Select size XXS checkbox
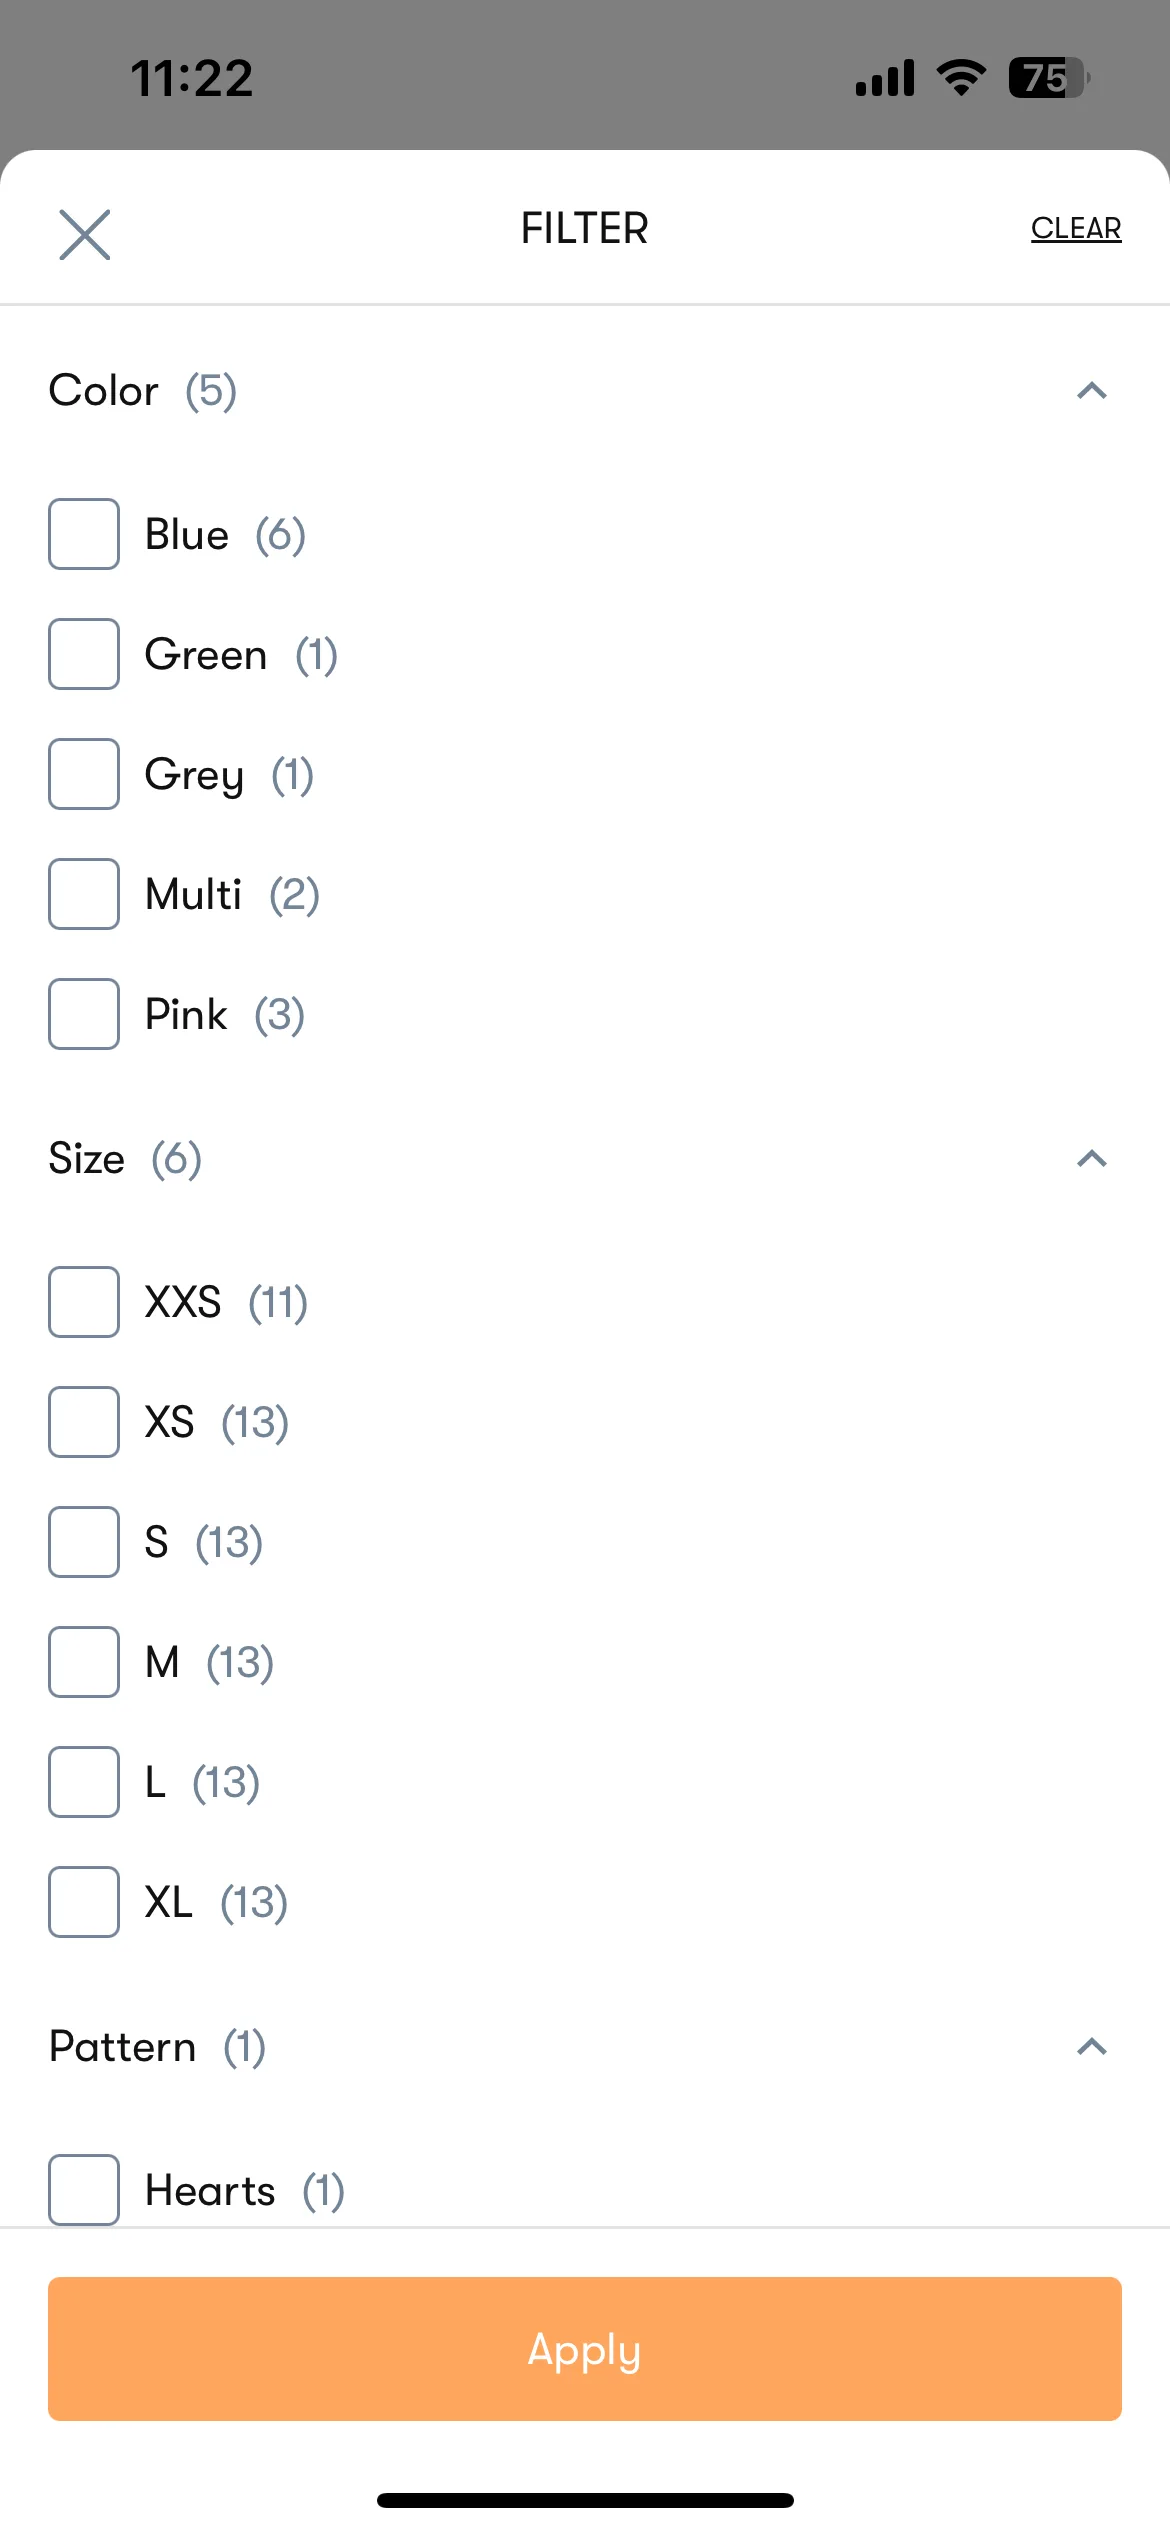The image size is (1170, 2532). pyautogui.click(x=84, y=1302)
